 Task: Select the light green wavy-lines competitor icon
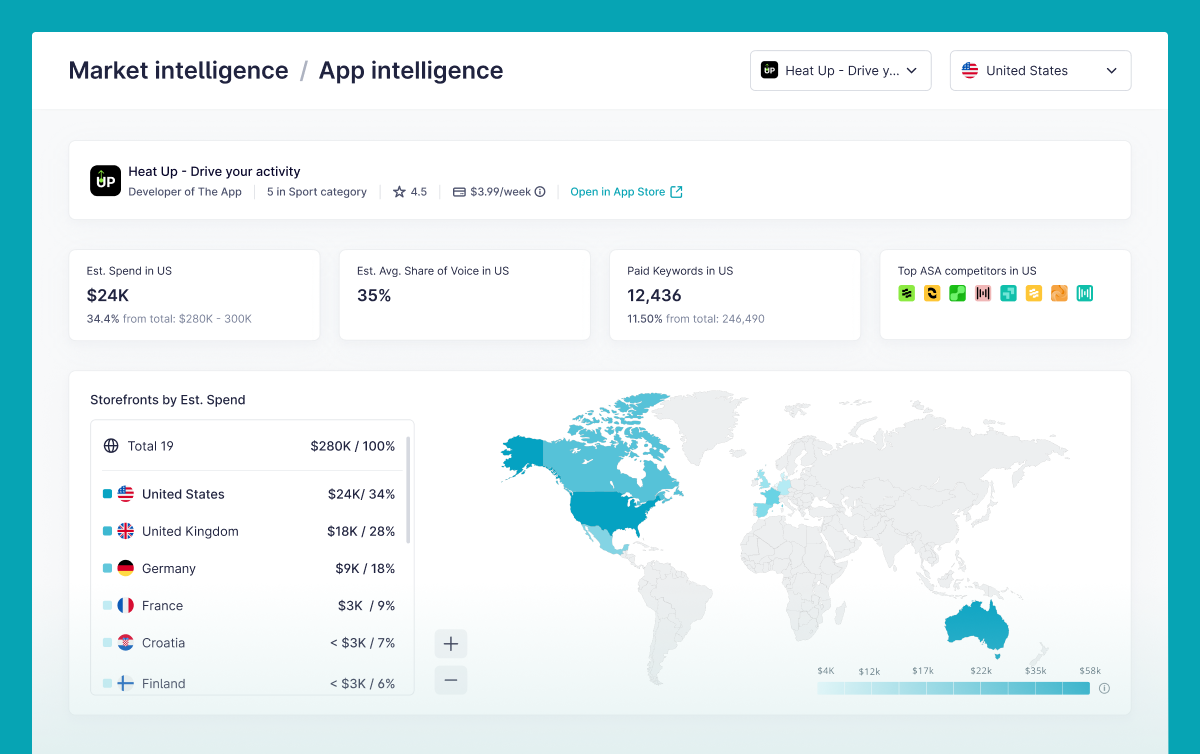(x=906, y=293)
